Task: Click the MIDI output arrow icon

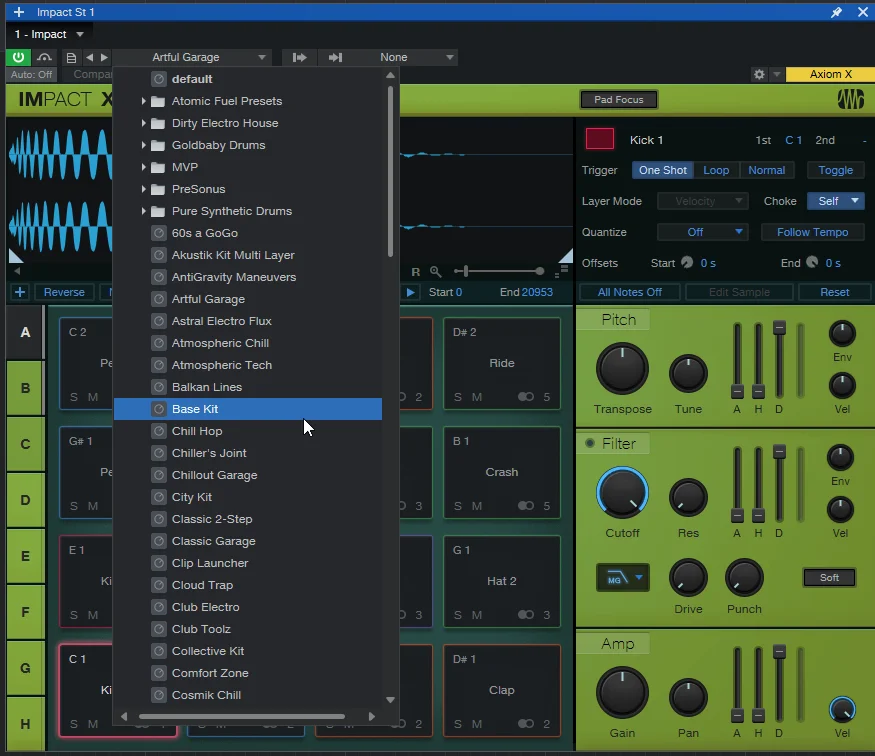Action: pyautogui.click(x=335, y=57)
